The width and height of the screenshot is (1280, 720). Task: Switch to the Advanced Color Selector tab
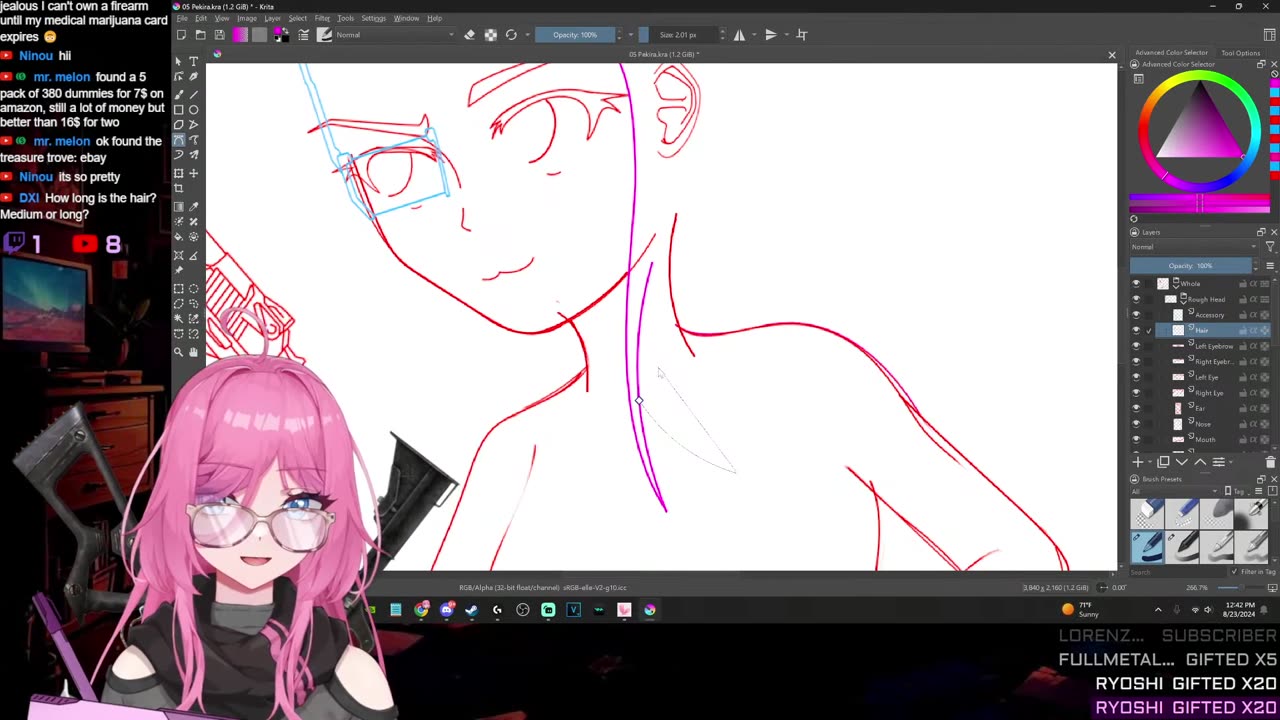1172,53
